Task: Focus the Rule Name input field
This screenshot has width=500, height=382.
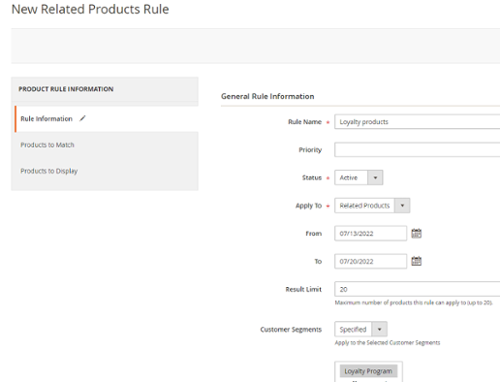Action: click(x=417, y=122)
